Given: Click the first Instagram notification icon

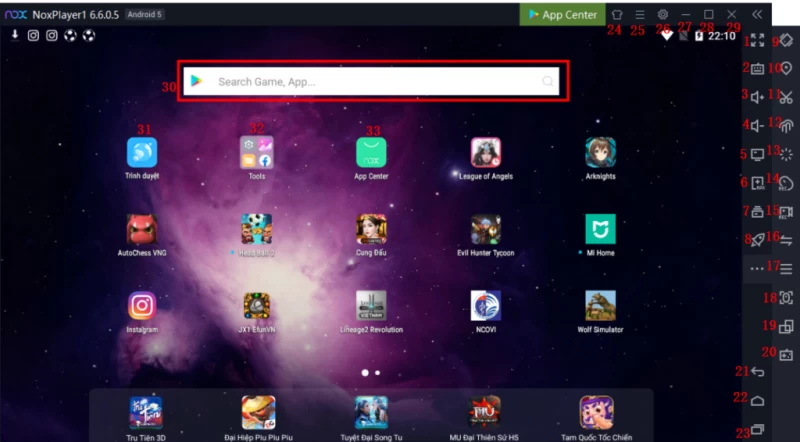Looking at the screenshot, I should pyautogui.click(x=33, y=35).
